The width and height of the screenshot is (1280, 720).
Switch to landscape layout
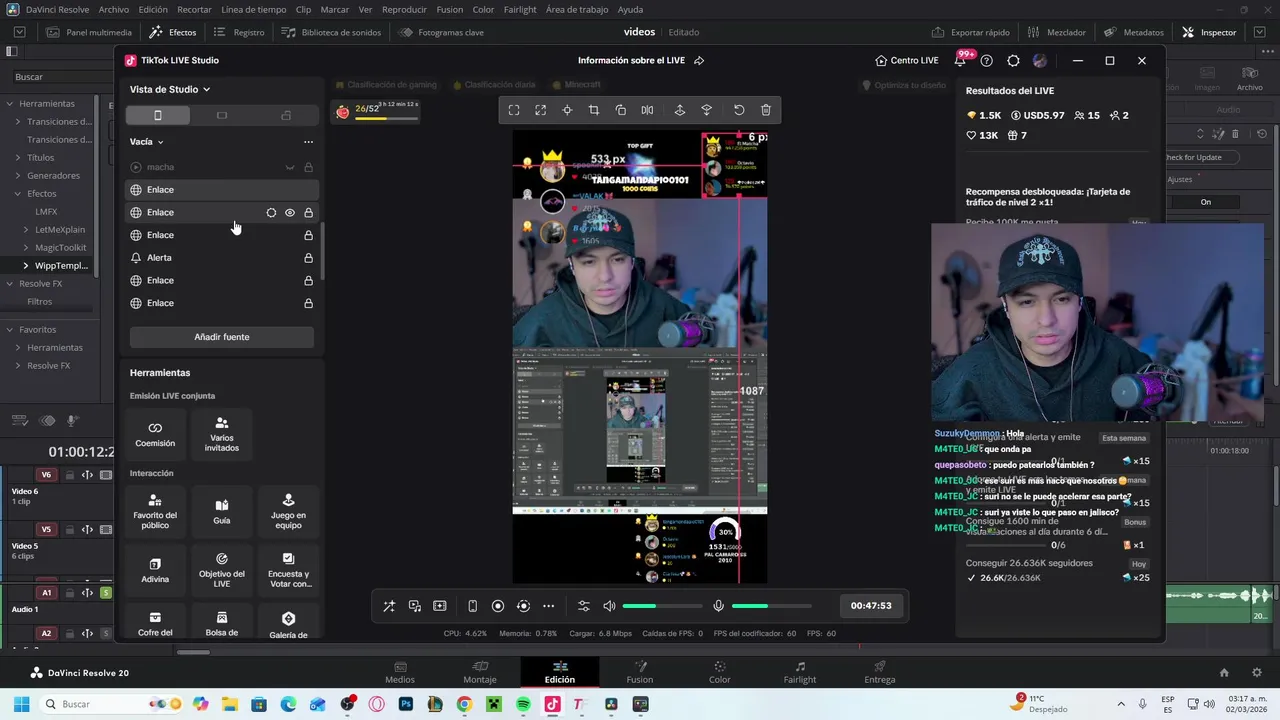point(222,116)
